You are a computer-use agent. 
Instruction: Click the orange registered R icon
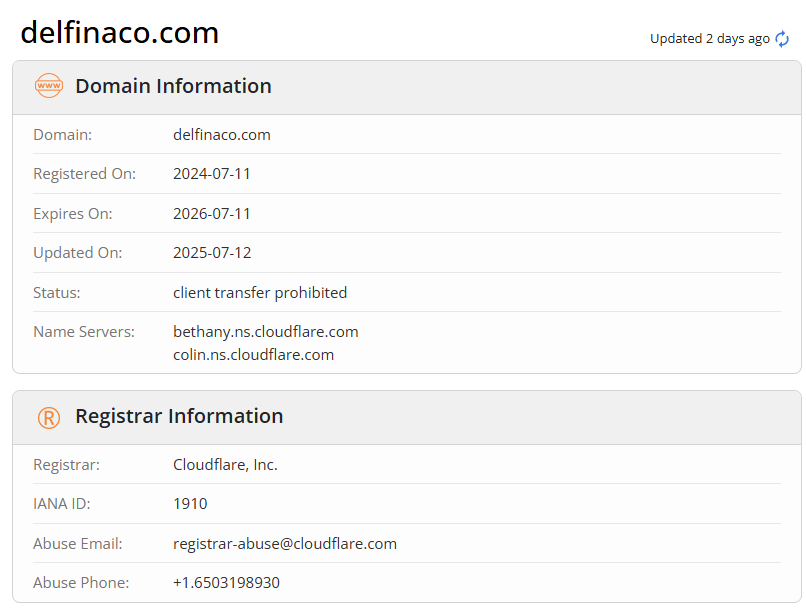pos(49,418)
